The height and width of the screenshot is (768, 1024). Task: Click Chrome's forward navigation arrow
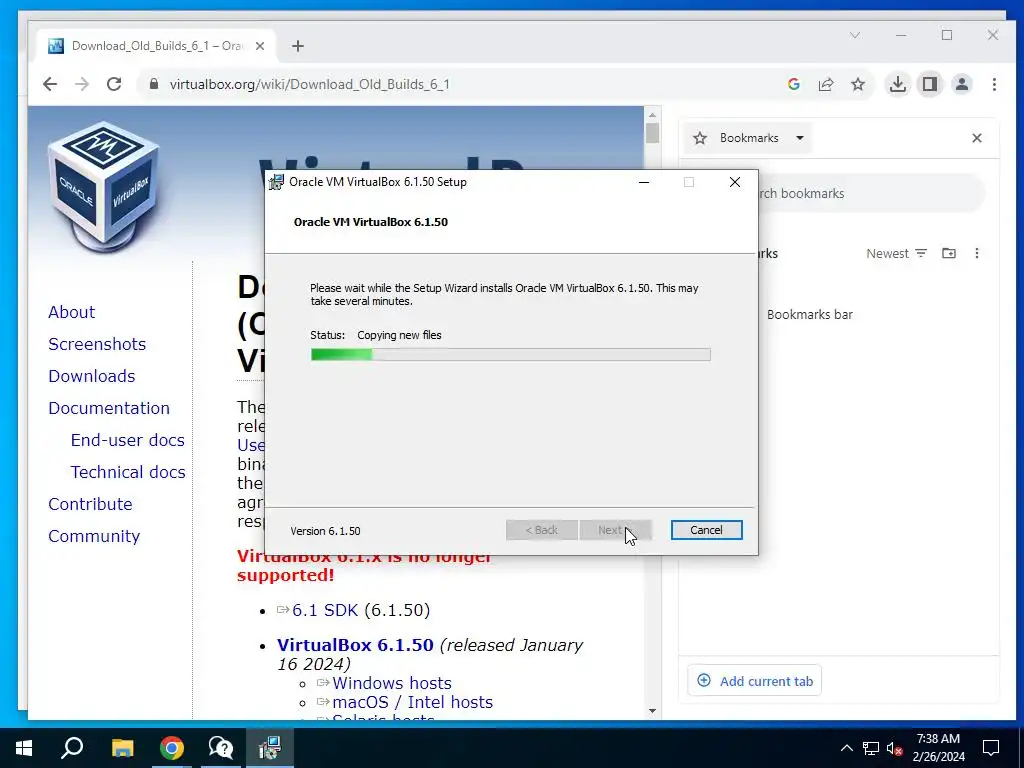coord(82,84)
